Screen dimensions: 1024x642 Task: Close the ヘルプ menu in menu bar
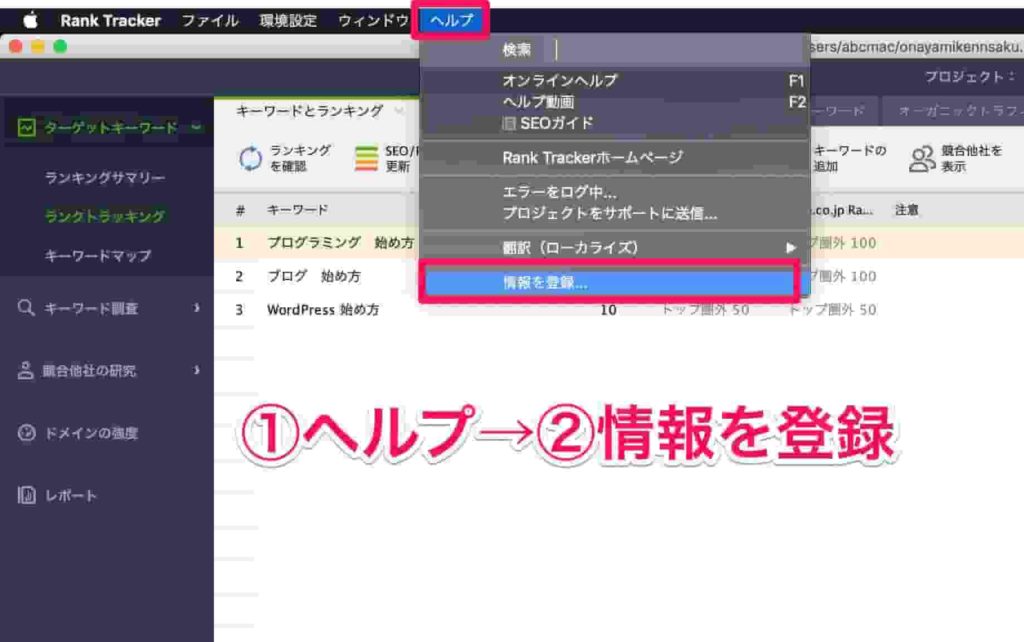coord(451,20)
